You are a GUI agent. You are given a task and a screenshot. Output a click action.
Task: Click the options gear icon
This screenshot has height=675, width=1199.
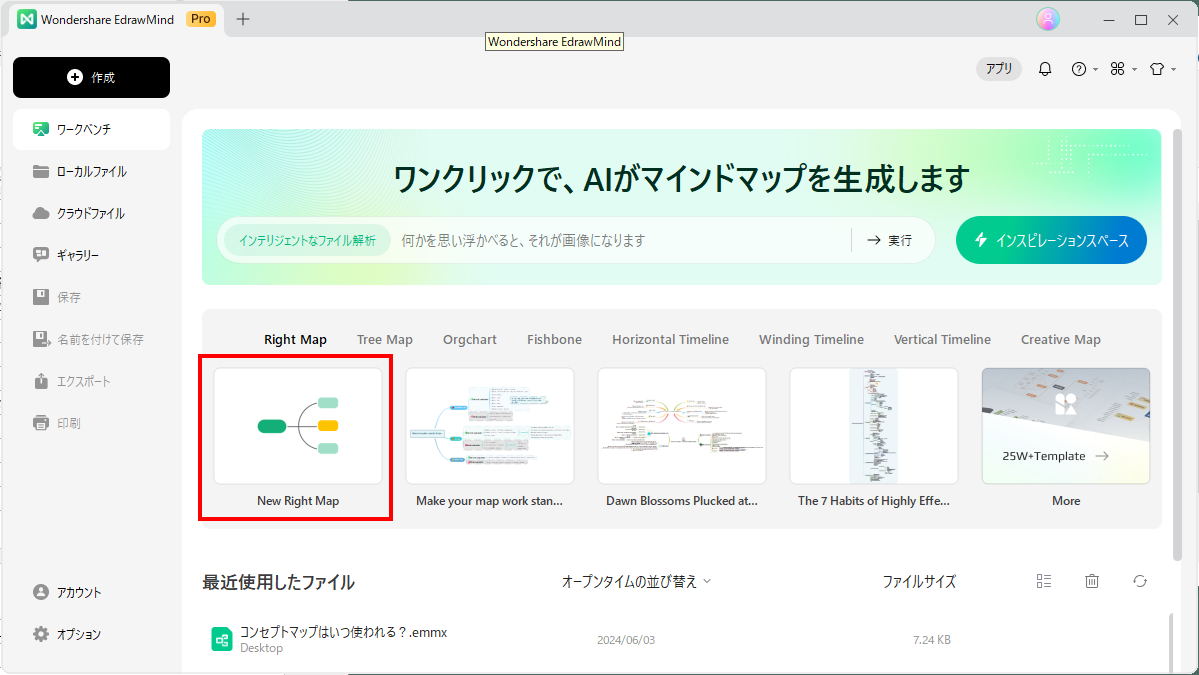pos(41,634)
